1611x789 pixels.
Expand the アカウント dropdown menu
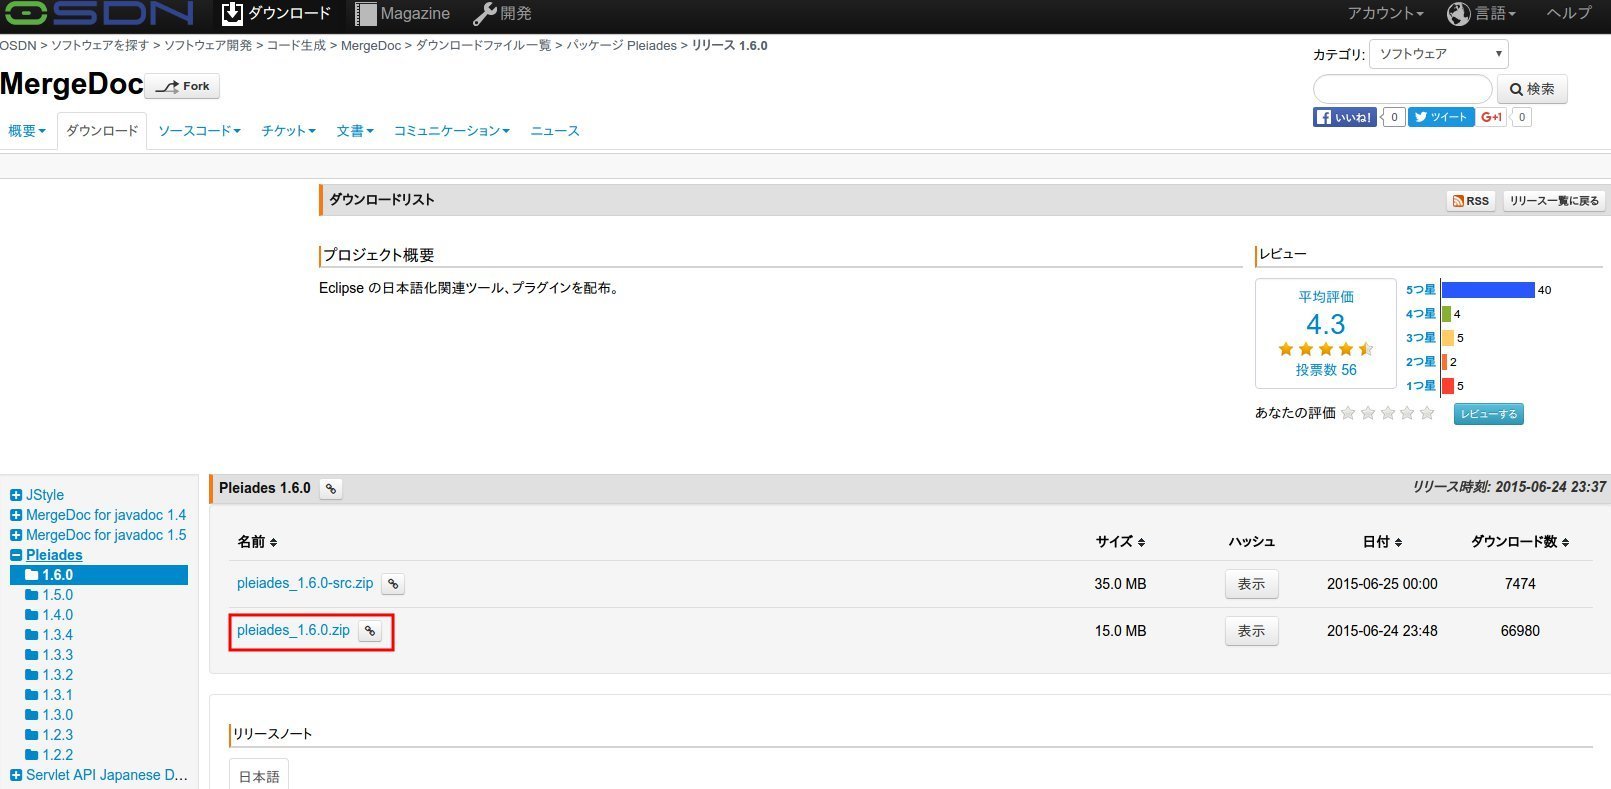pyautogui.click(x=1385, y=14)
